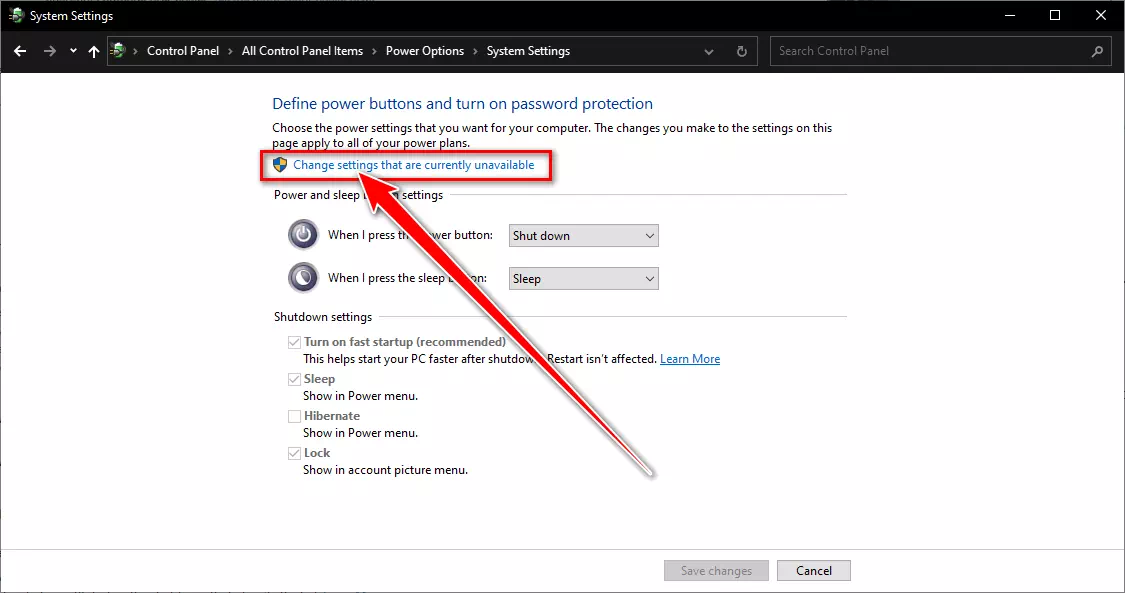
Task: Open the sleep button action dropdown
Action: 583,279
